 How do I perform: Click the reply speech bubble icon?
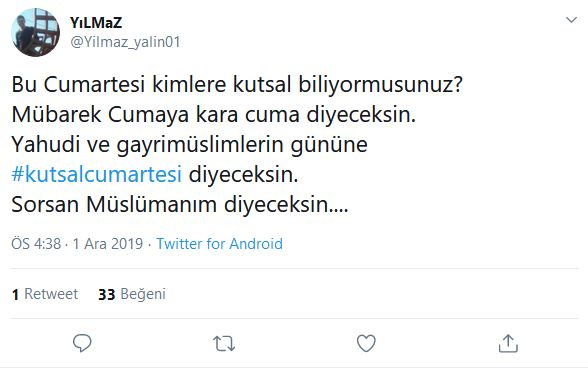click(82, 343)
